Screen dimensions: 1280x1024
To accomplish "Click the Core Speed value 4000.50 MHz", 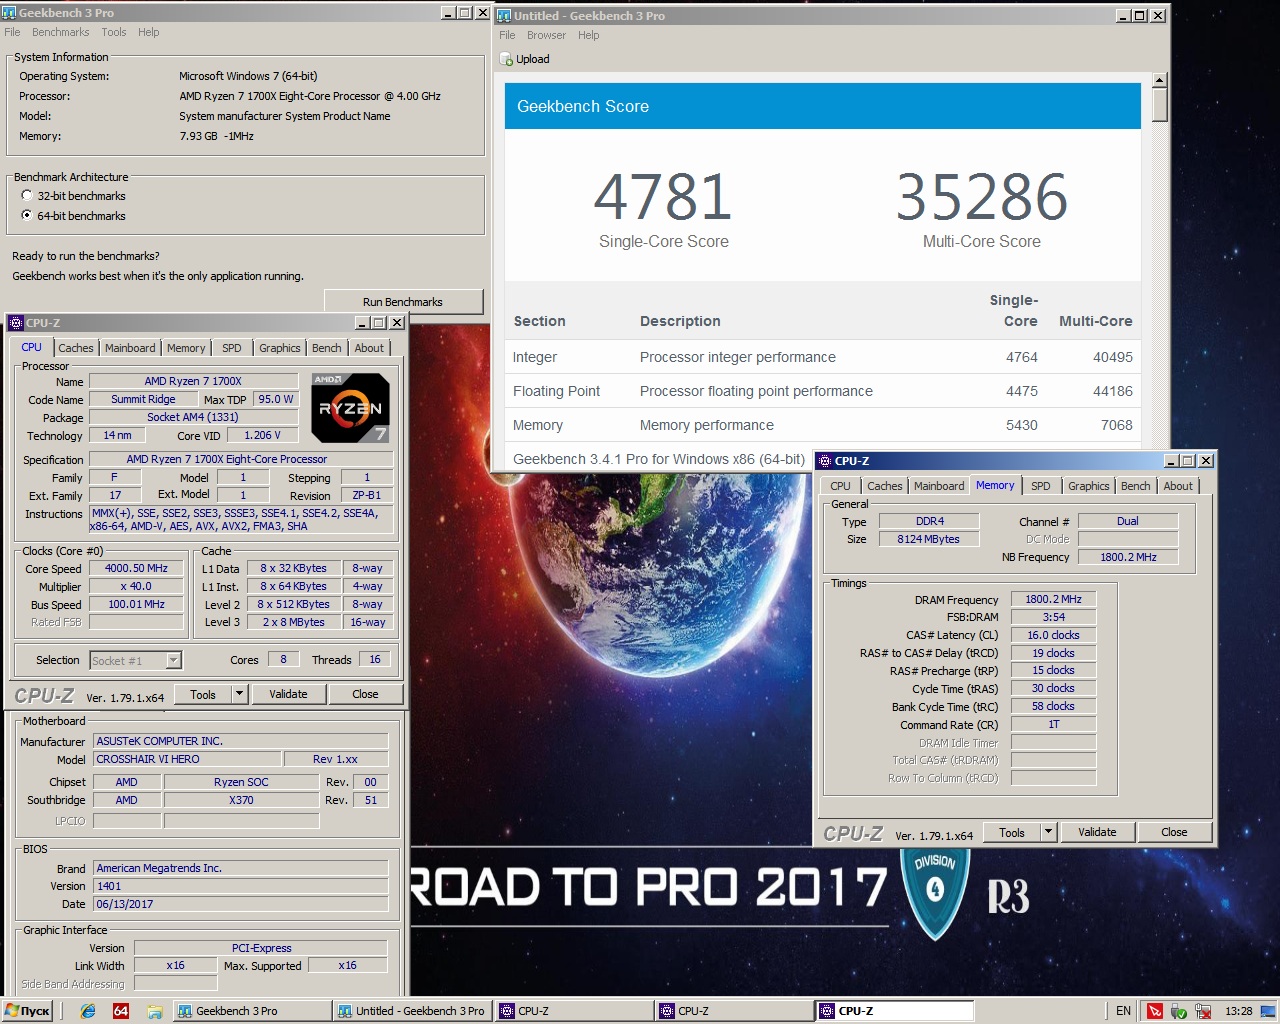I will coord(136,568).
